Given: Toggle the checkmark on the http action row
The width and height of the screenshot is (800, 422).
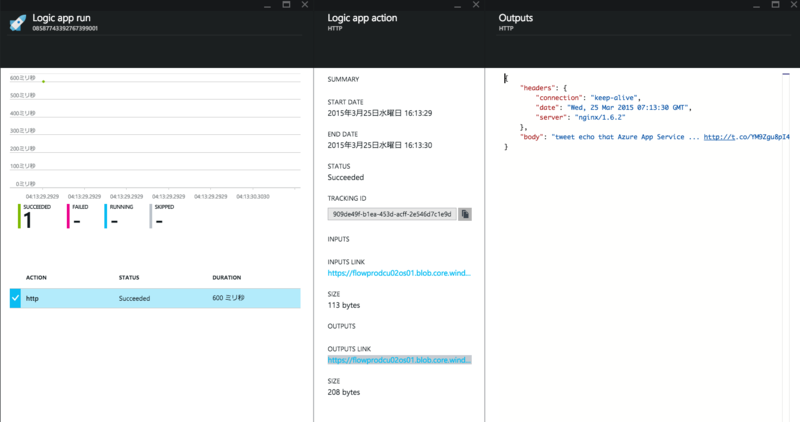Looking at the screenshot, I should tap(15, 298).
